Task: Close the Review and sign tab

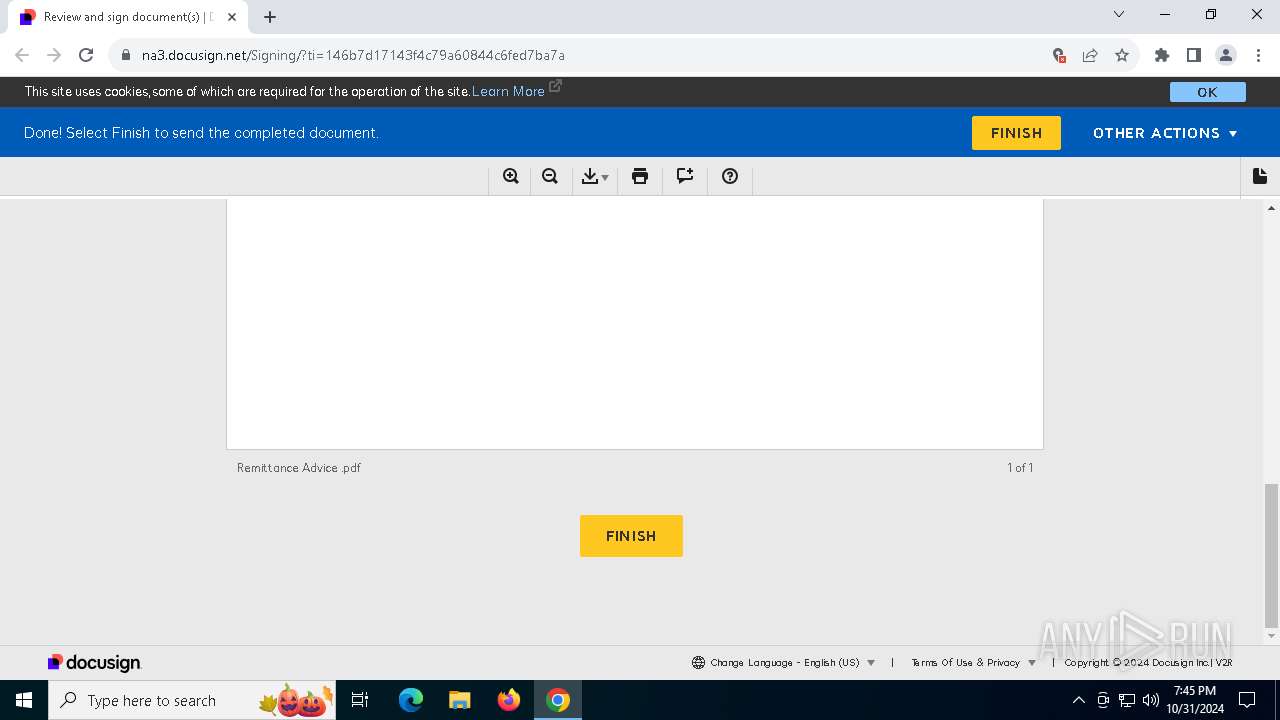Action: click(232, 17)
